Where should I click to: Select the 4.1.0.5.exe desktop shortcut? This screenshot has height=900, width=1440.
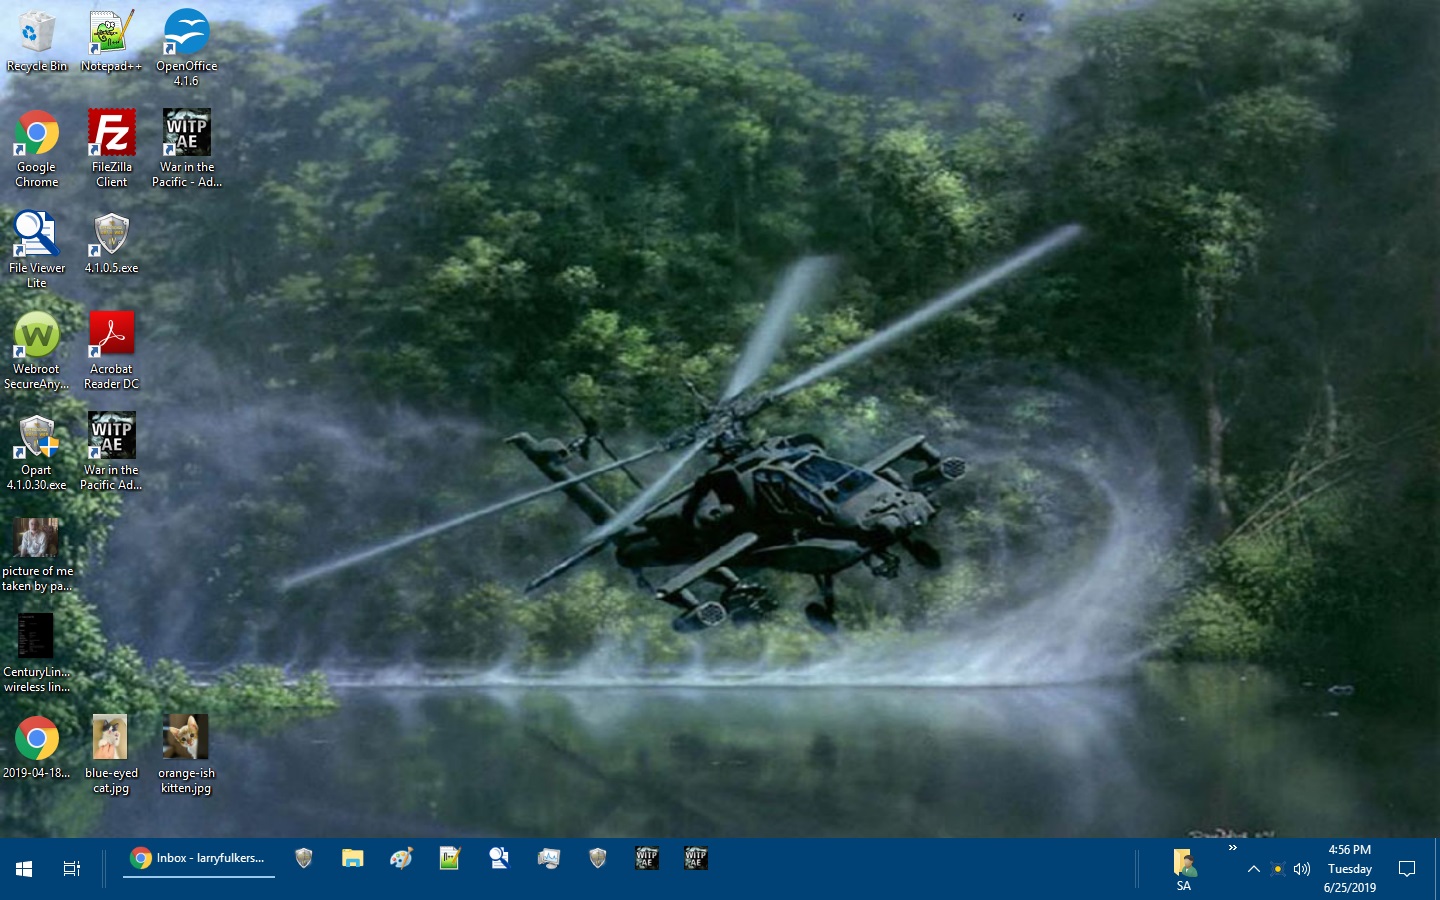click(x=111, y=243)
